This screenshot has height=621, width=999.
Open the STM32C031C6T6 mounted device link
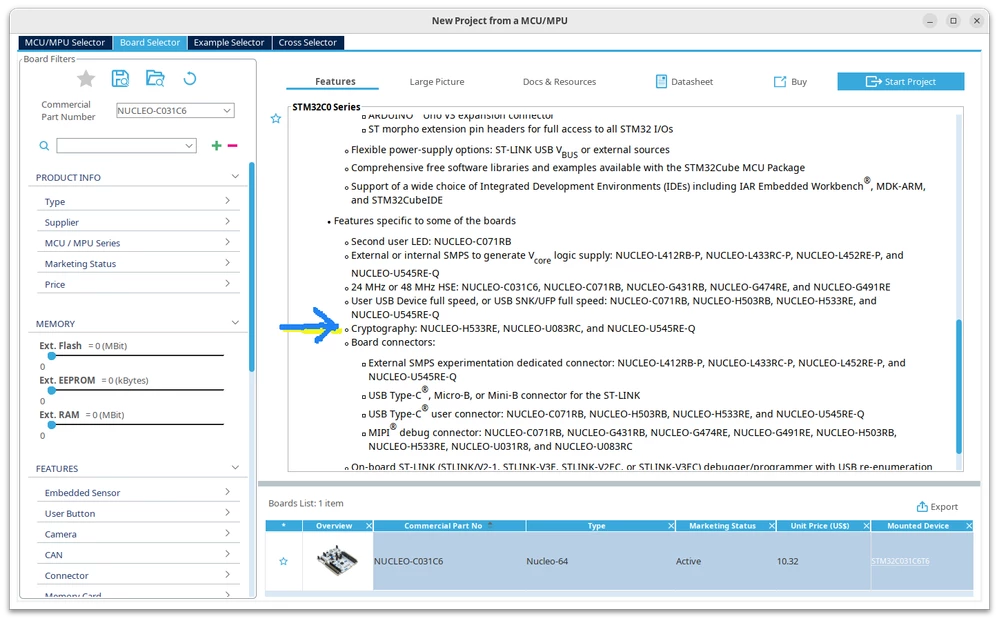pyautogui.click(x=900, y=561)
